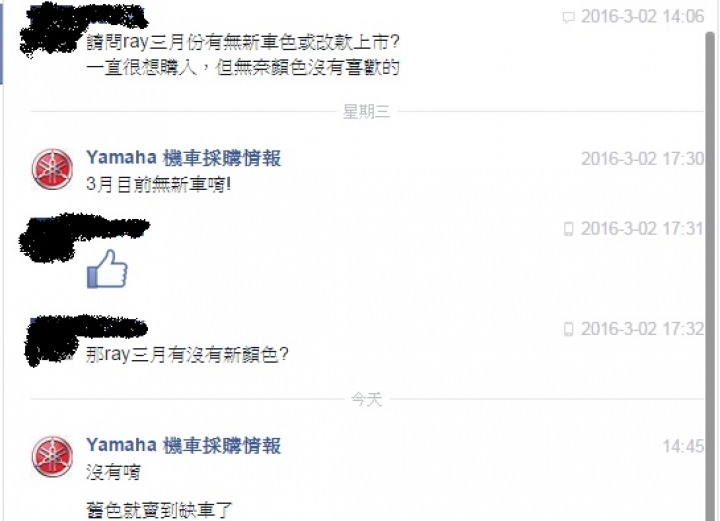This screenshot has height=521, width=720.
Task: Select the message 舊色就賣到缺車了
Action: [x=159, y=510]
